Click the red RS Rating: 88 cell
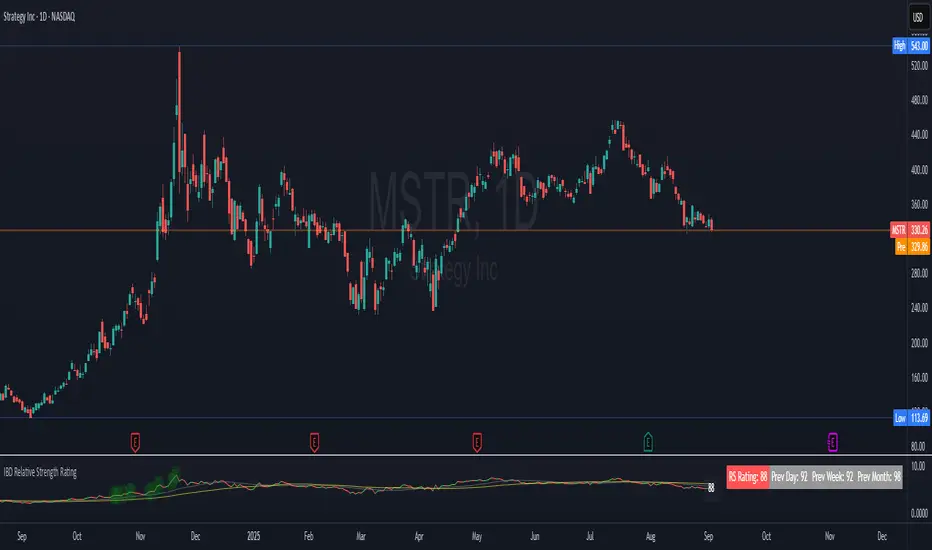Viewport: 932px width, 550px height. [x=748, y=477]
